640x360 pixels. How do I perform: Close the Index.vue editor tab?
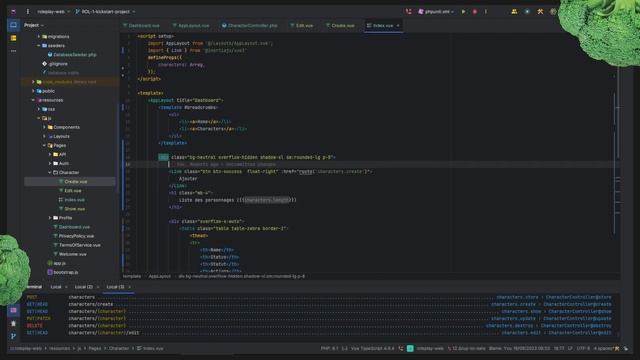tap(398, 25)
